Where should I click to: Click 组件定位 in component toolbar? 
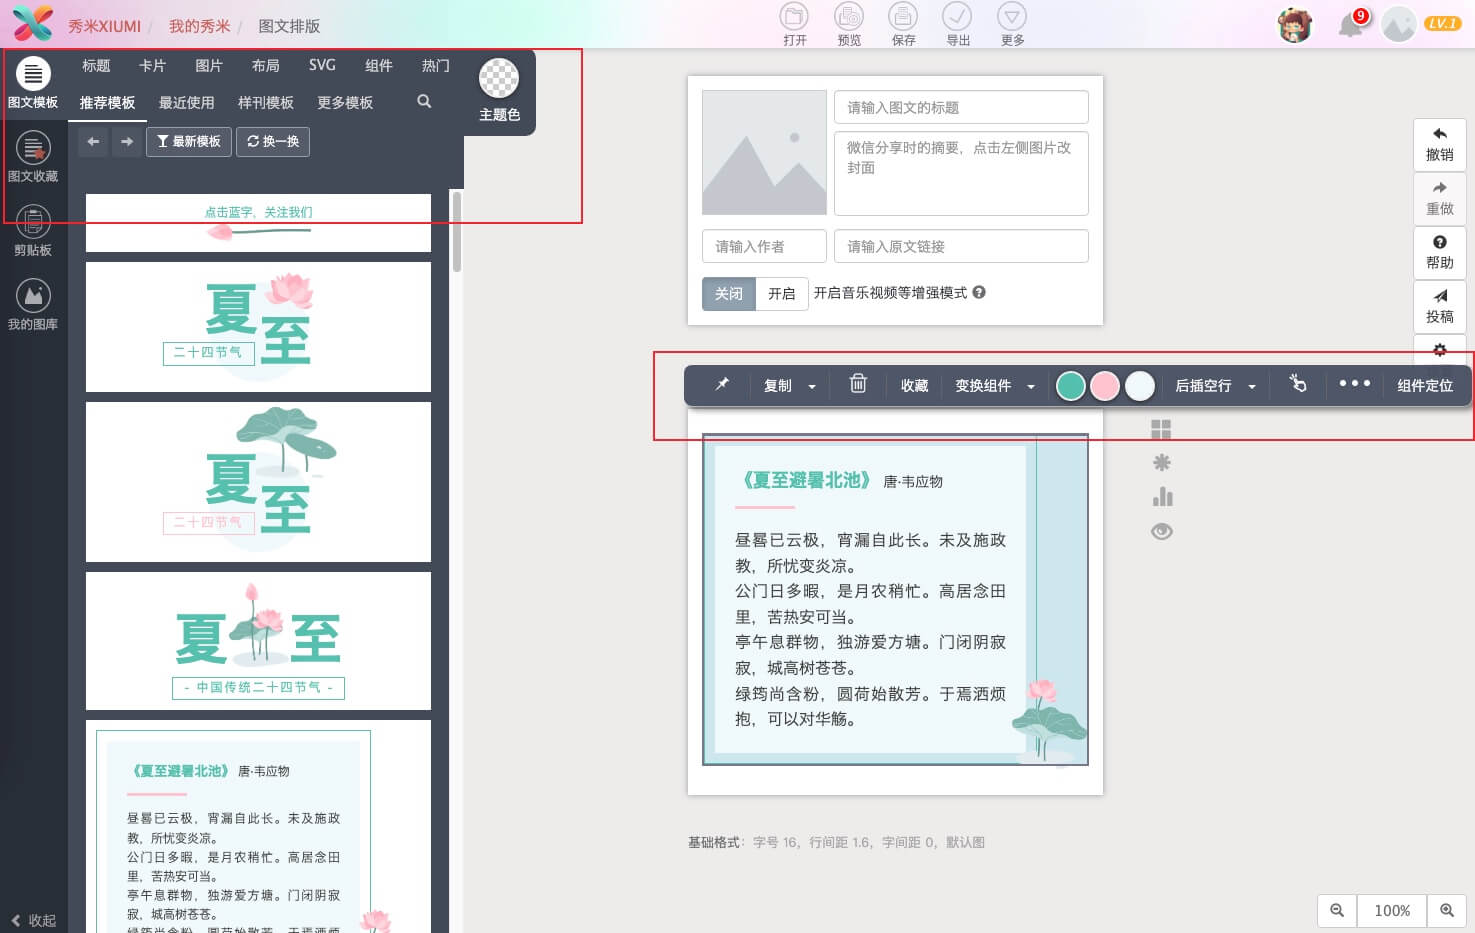pyautogui.click(x=1425, y=386)
